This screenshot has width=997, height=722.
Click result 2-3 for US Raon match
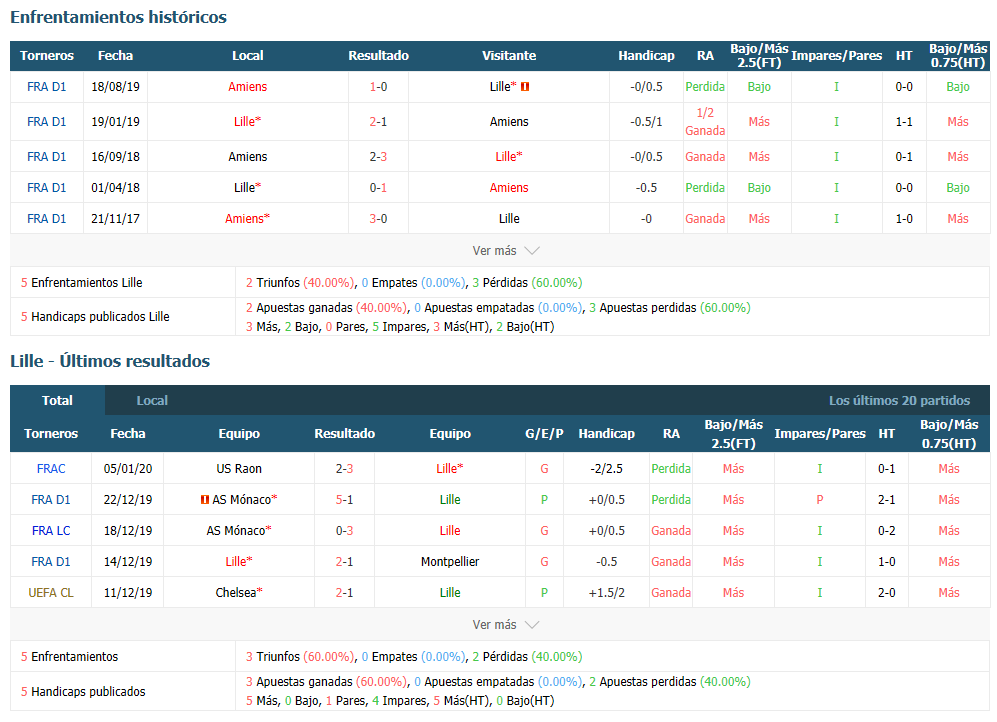(x=345, y=468)
